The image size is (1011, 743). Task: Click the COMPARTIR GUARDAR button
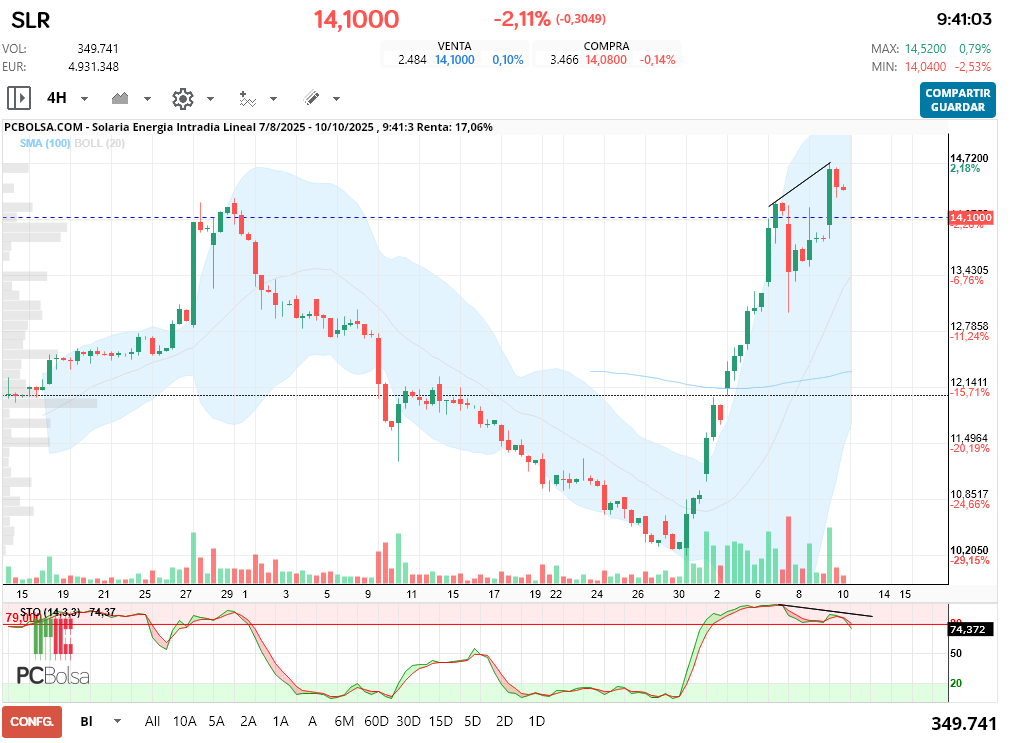coord(957,100)
